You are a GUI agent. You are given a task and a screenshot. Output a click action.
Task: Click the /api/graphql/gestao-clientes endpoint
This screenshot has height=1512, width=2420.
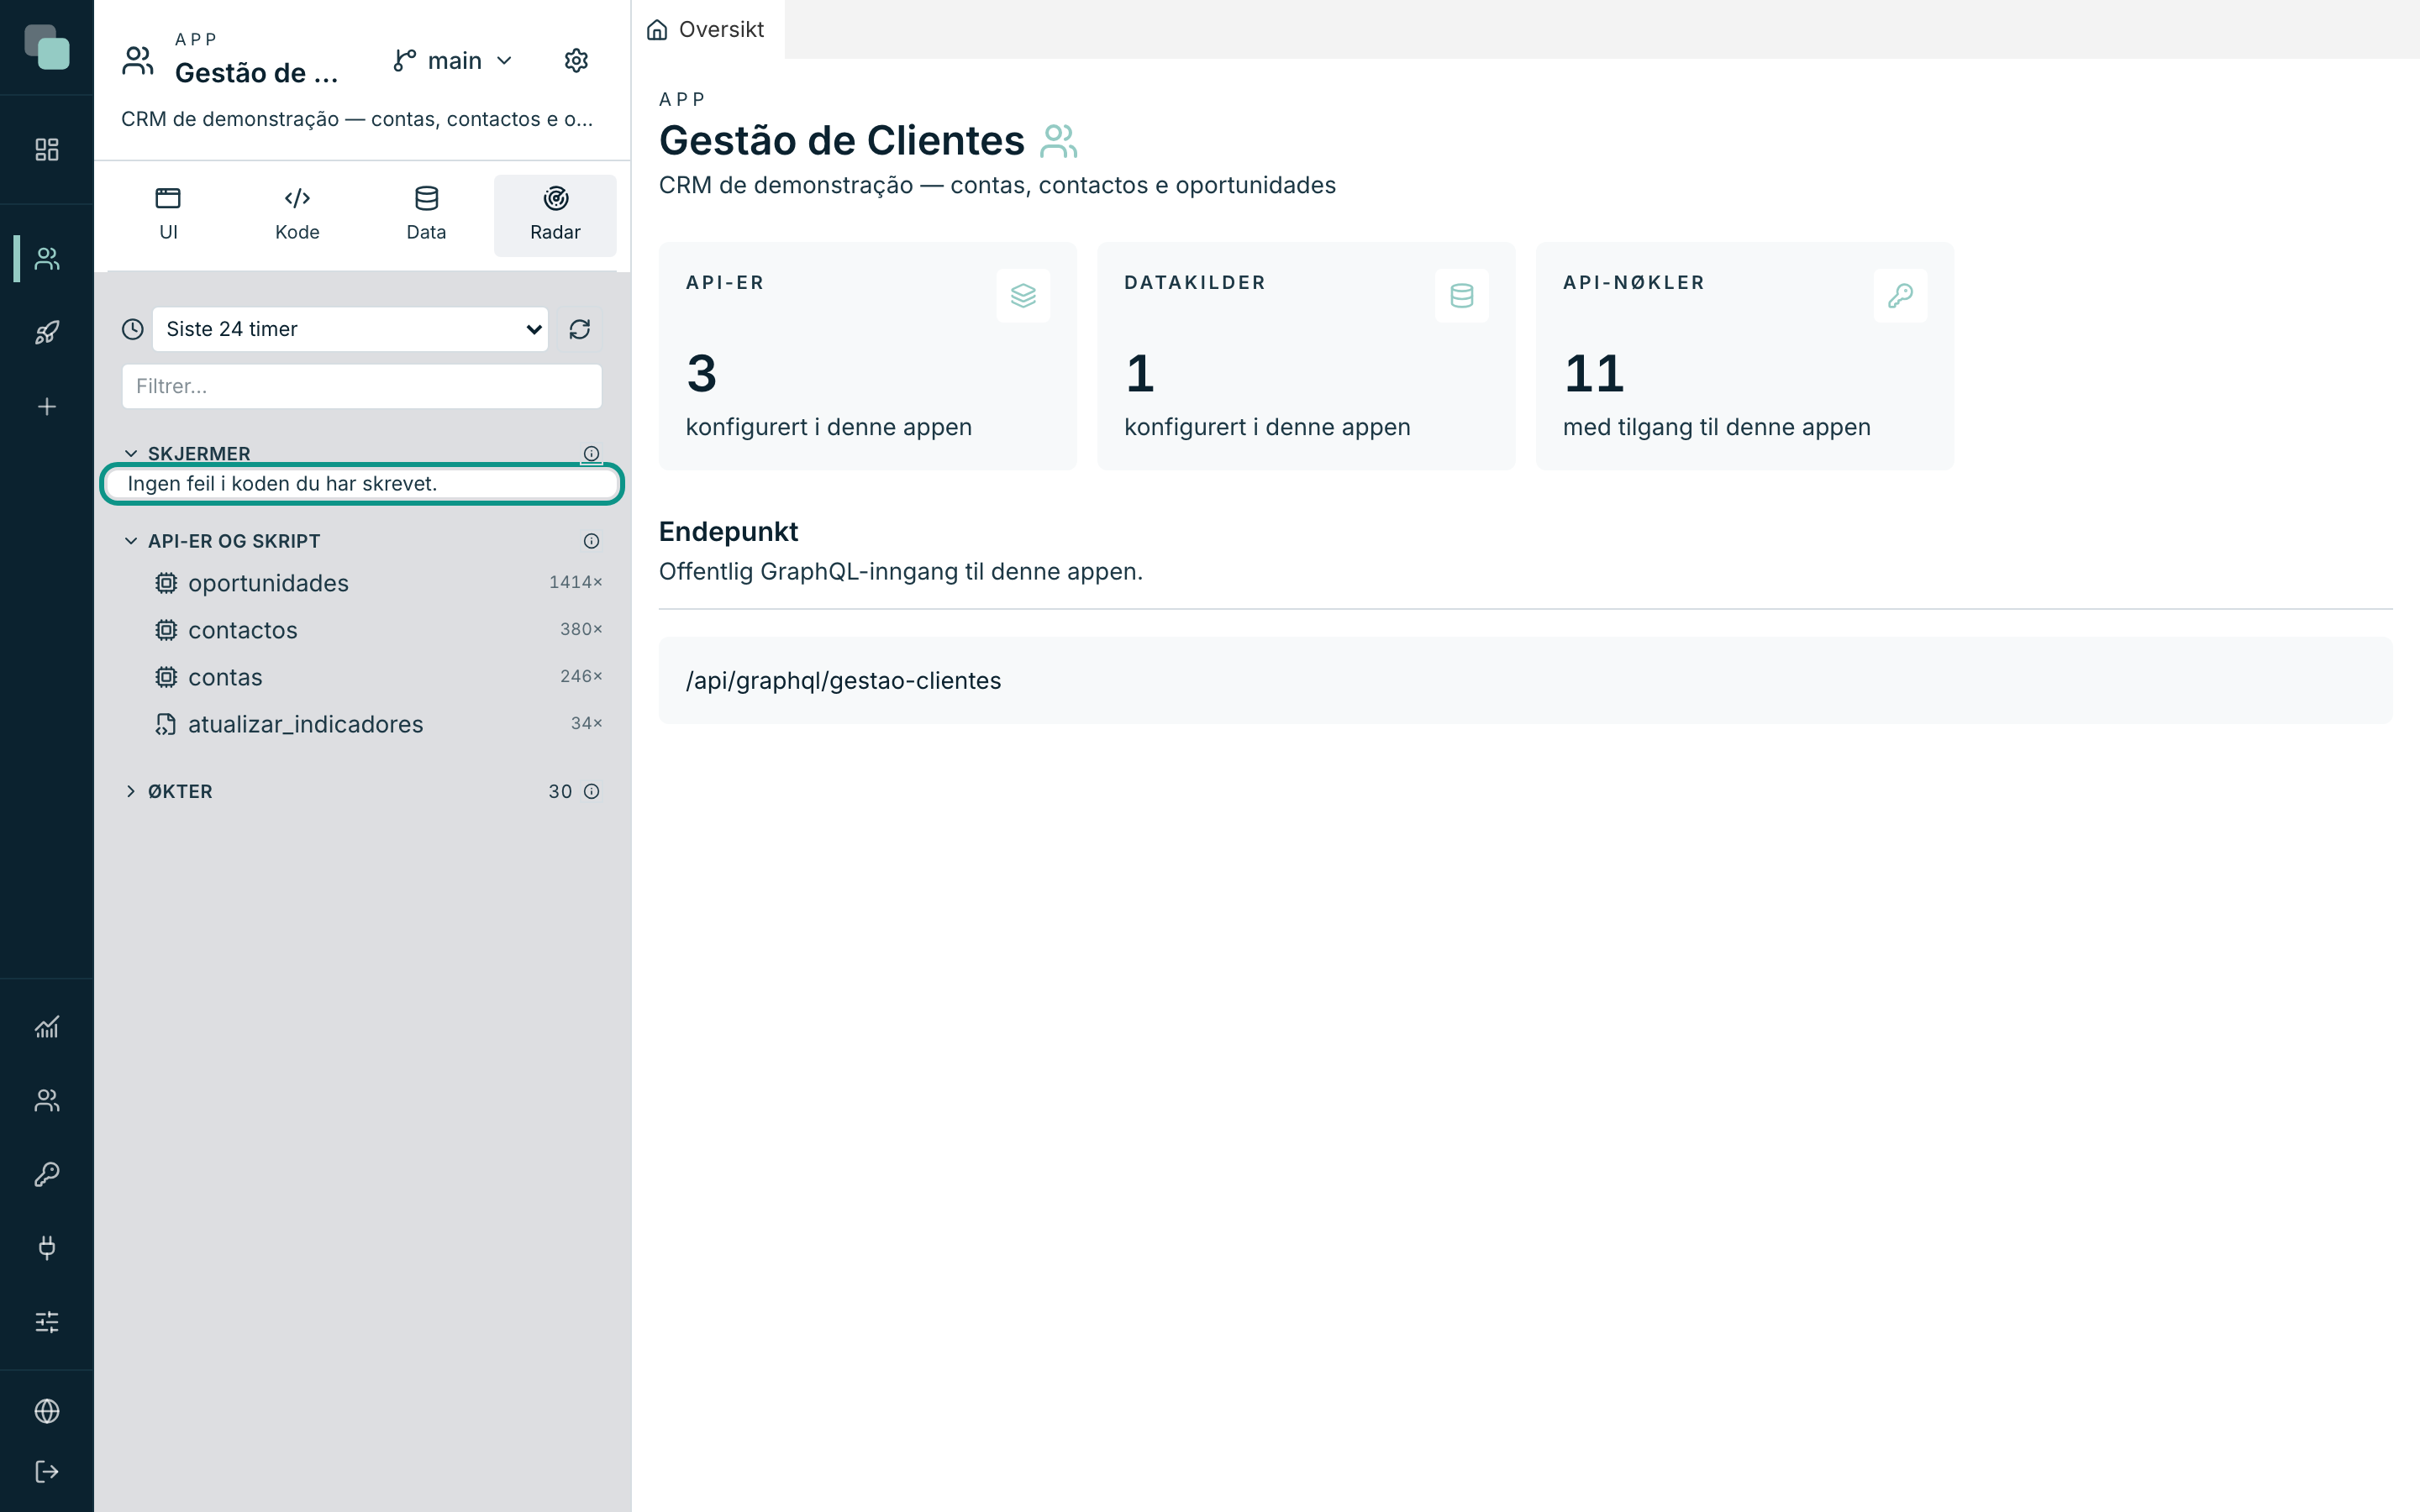coord(1525,680)
